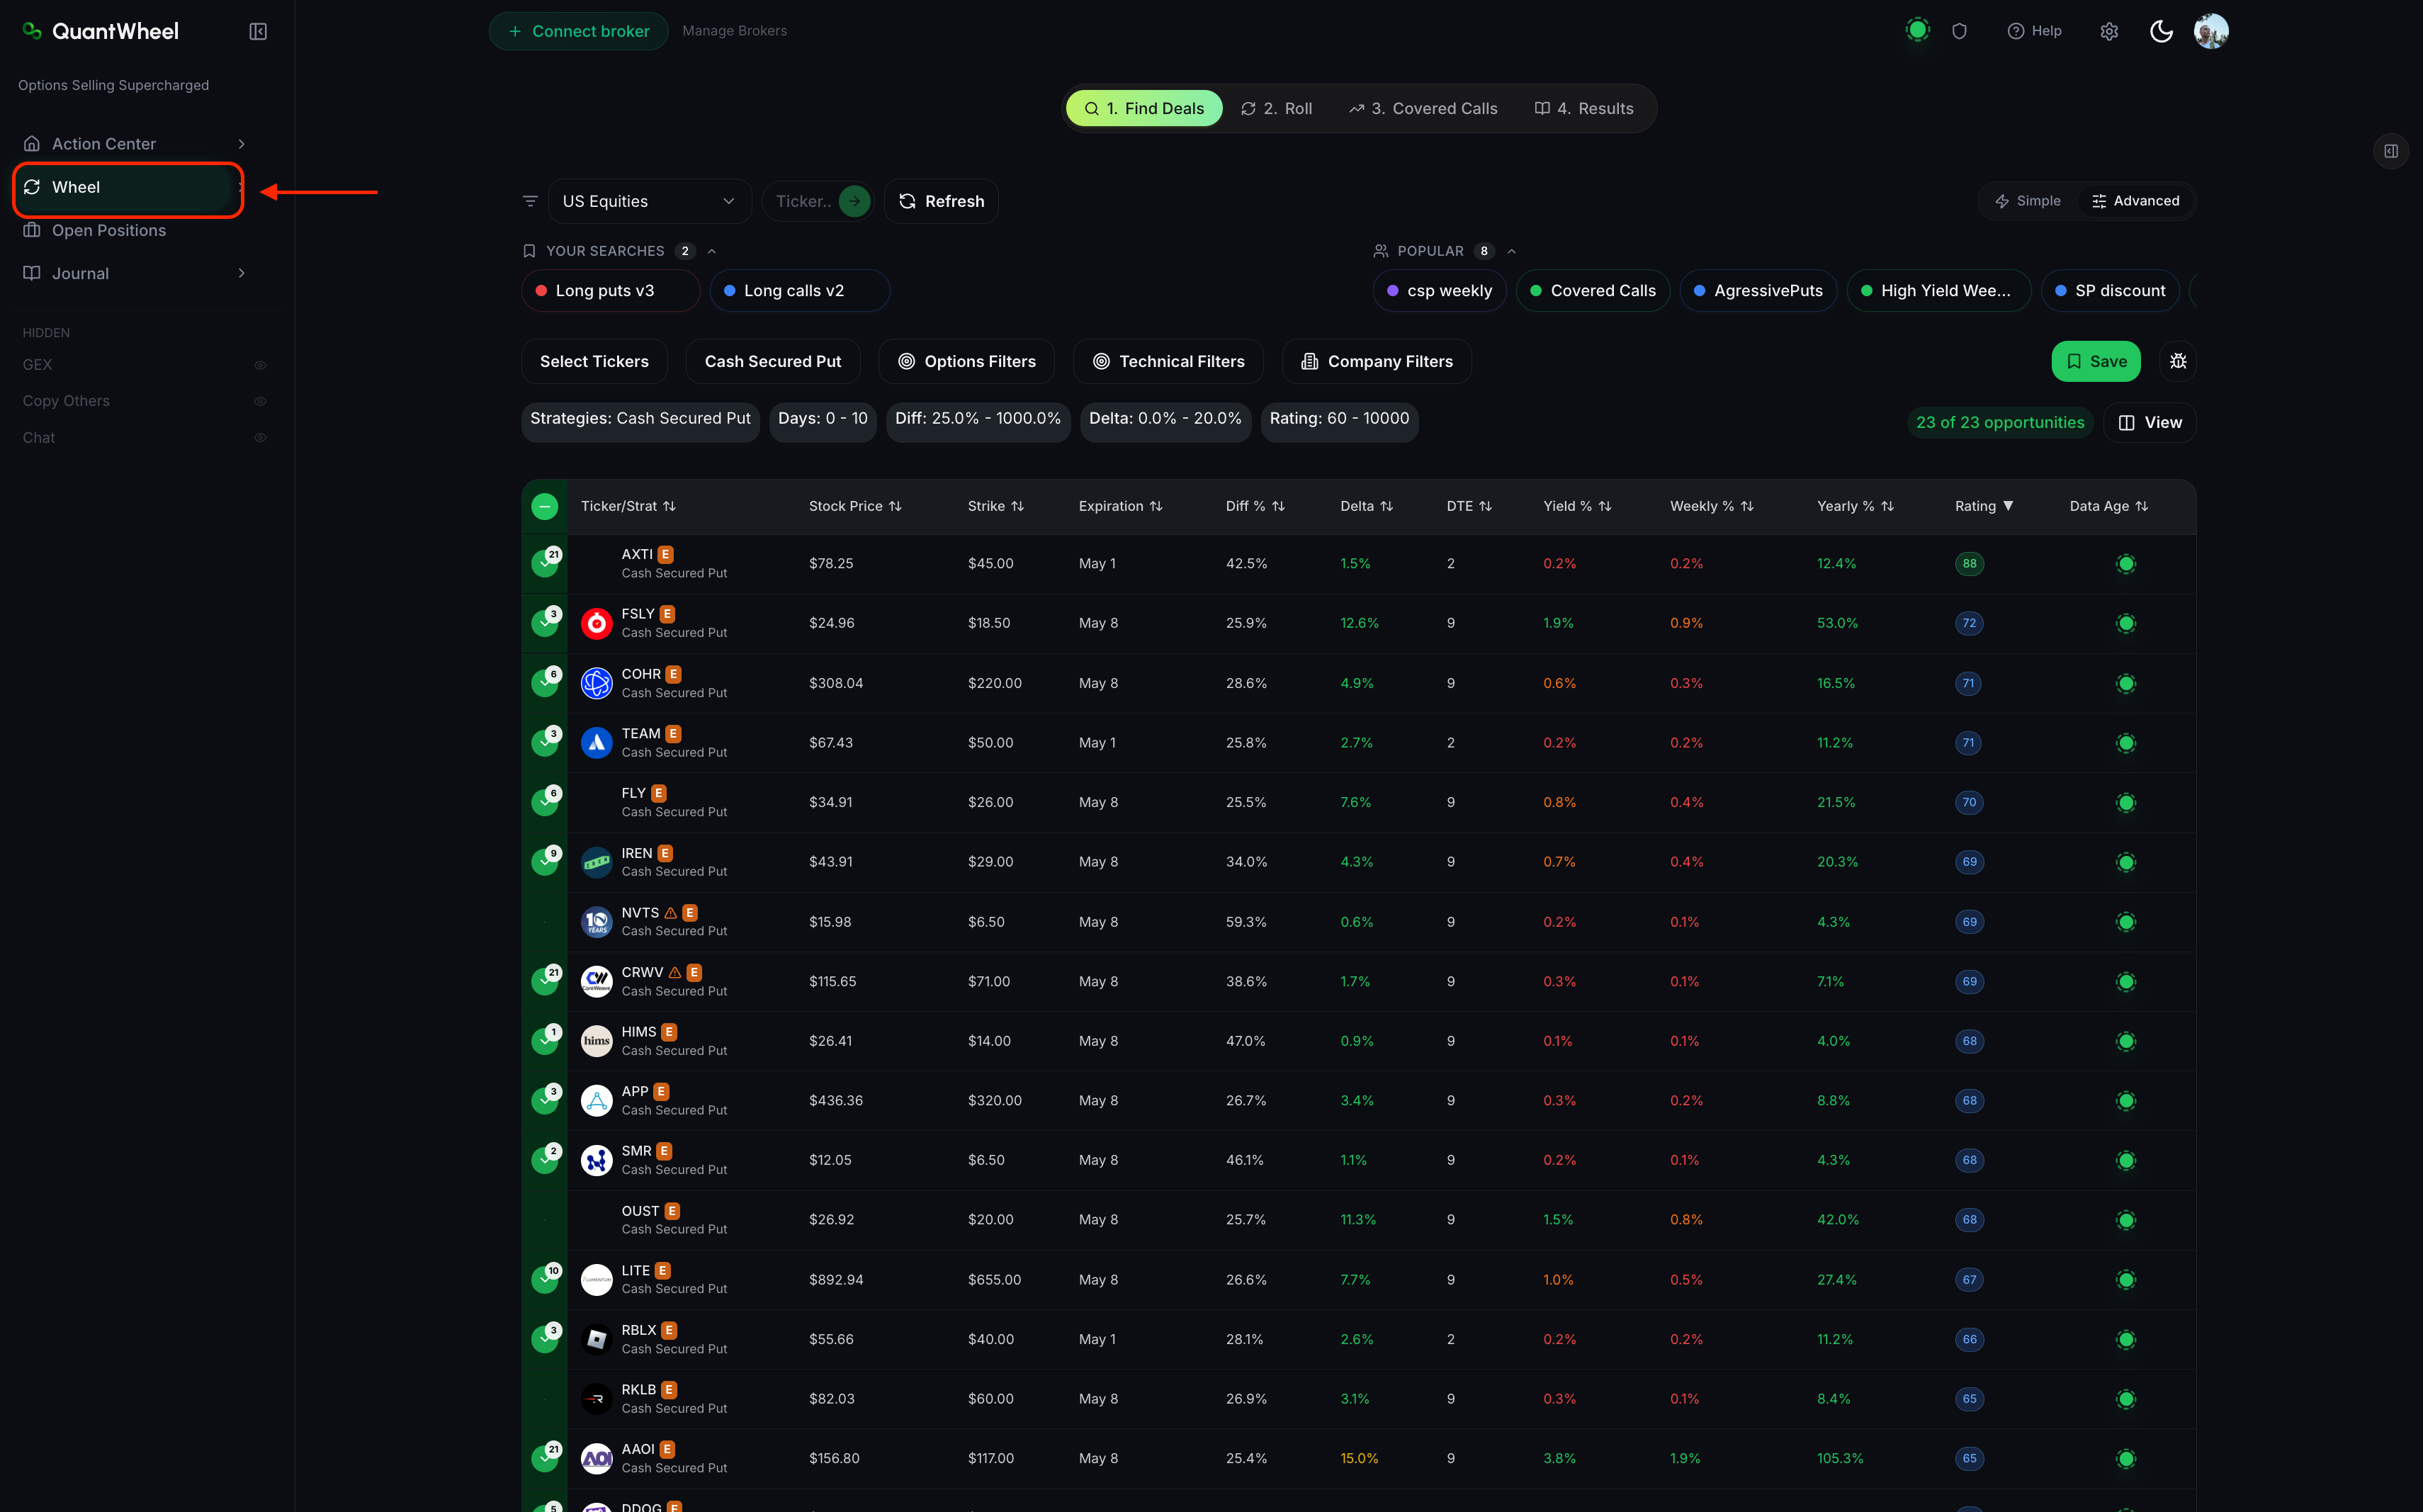Switch to the Covered Calls tab
Viewport: 2423px width, 1512px height.
point(1423,108)
